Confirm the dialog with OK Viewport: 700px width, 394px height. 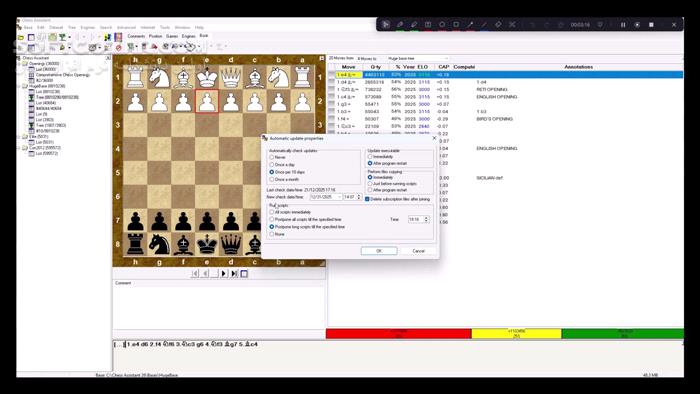point(379,251)
